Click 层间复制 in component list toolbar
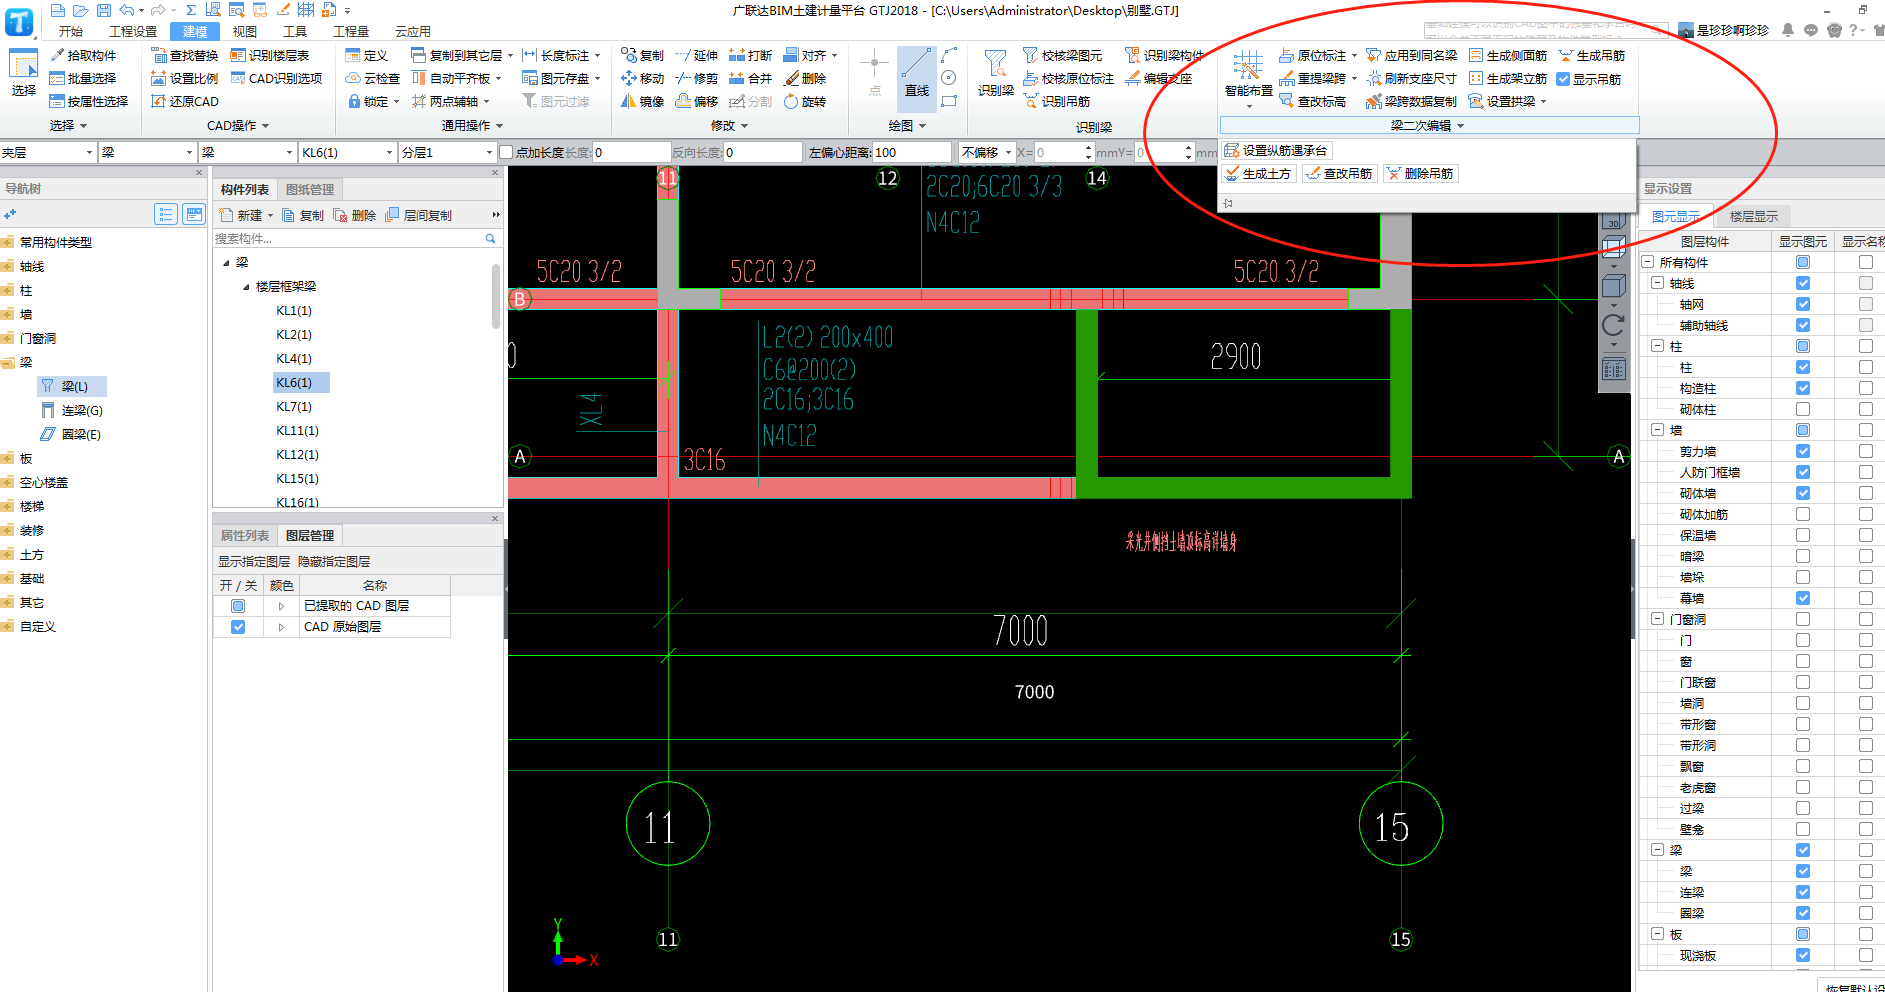Screen dimensions: 1885x992 419,215
